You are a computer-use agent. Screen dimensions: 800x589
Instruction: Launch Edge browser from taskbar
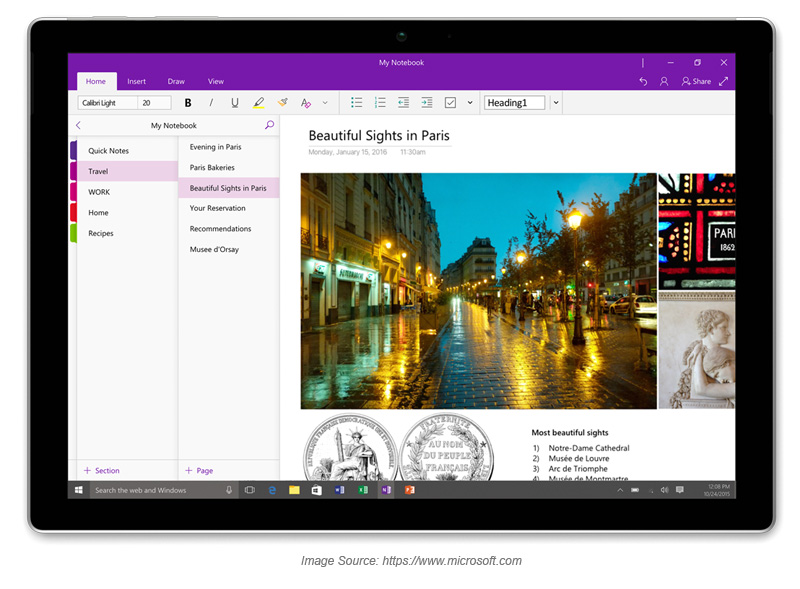[272, 490]
